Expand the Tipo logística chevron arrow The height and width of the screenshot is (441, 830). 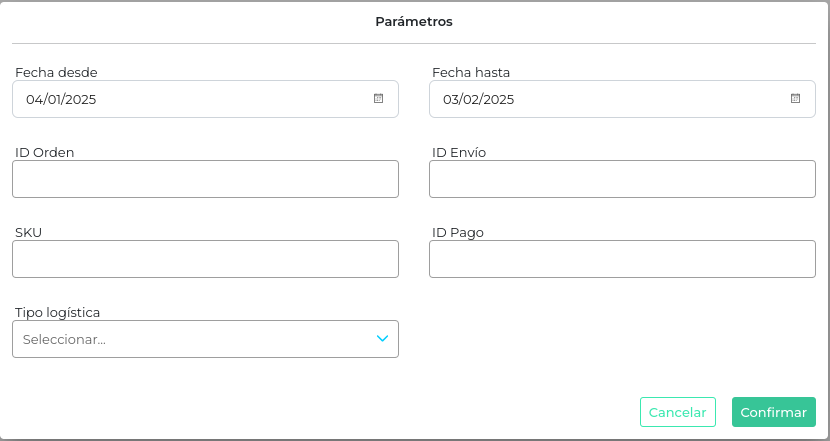pyautogui.click(x=382, y=339)
